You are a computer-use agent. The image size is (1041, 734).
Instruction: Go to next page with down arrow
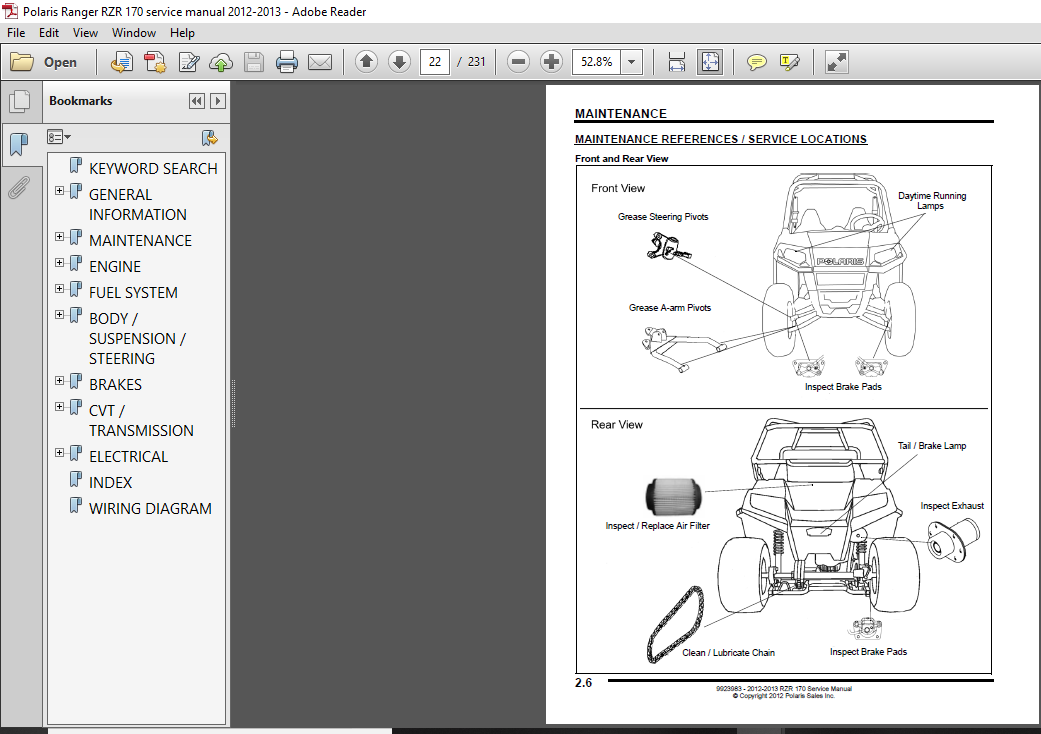click(399, 62)
